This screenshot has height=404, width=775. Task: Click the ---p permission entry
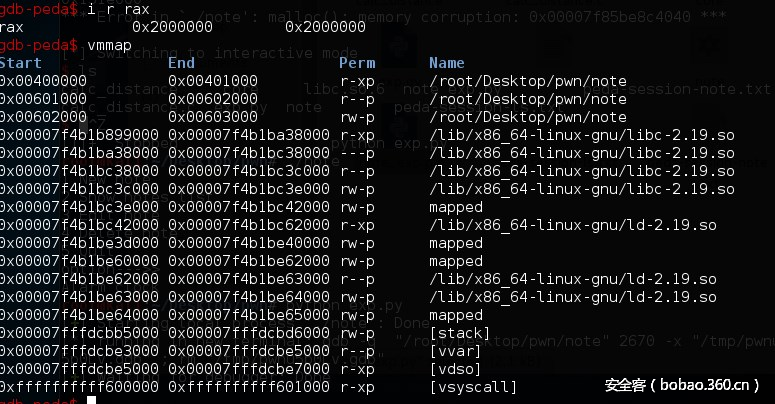coord(357,153)
